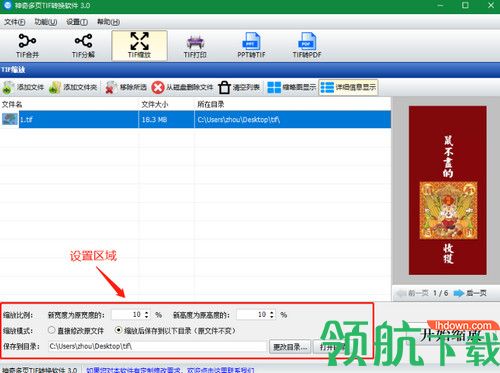Go to 后一页 next page
Viewport: 500px width, 373px height.
point(470,293)
